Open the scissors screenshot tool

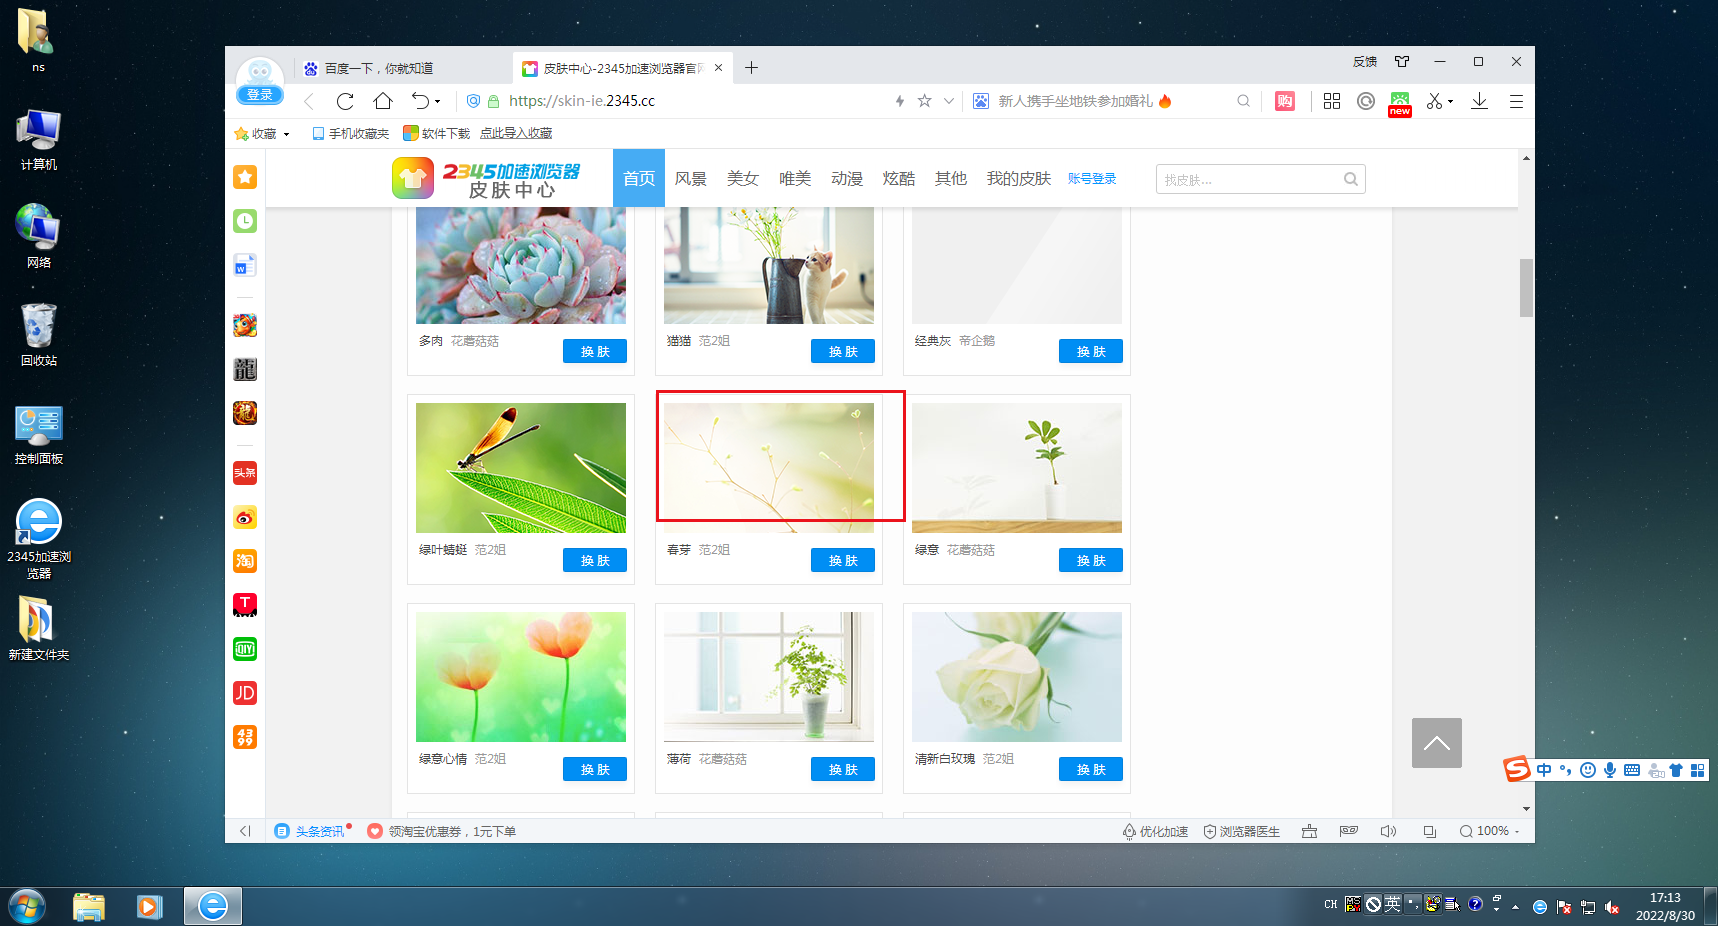[x=1434, y=101]
